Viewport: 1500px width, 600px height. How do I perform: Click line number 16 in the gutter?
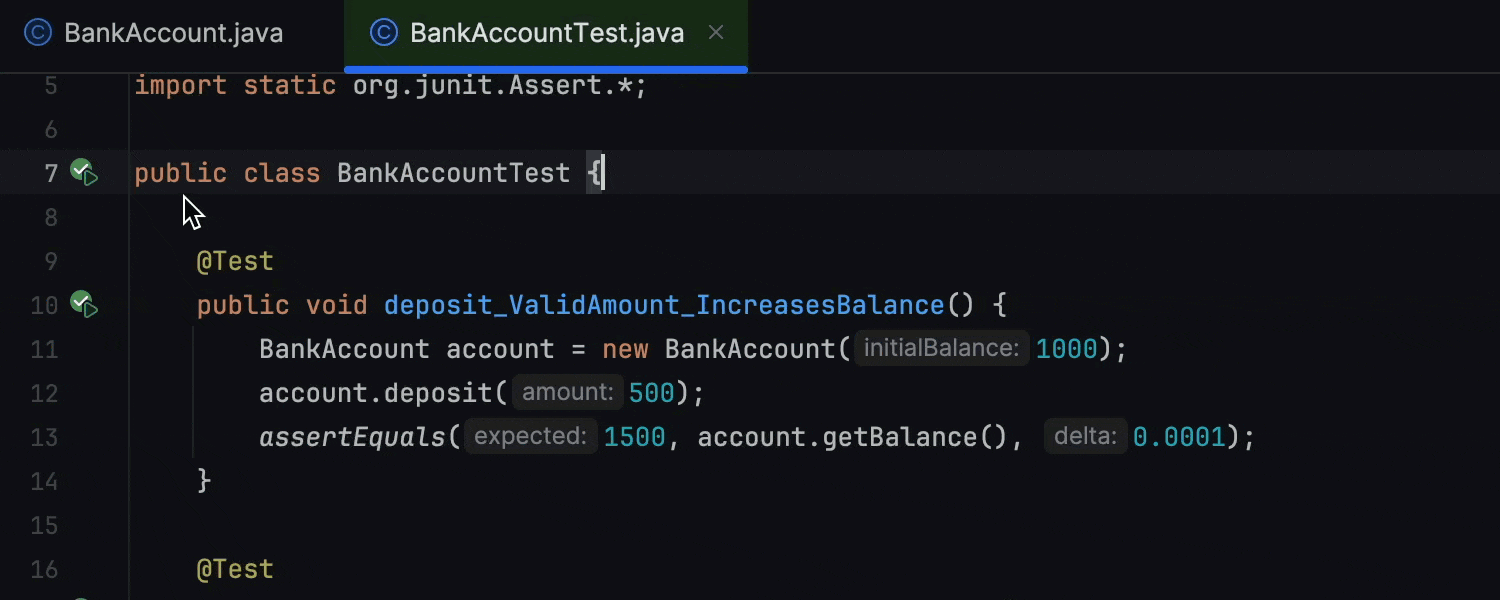pos(44,569)
